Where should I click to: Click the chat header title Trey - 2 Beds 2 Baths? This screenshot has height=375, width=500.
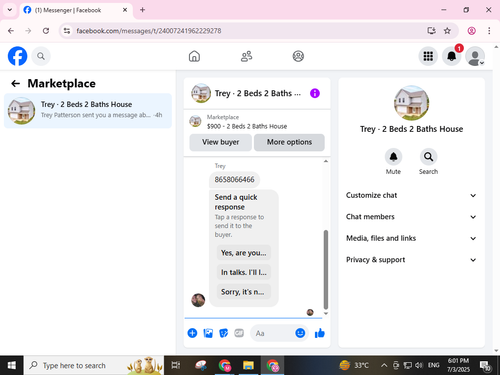coord(258,93)
